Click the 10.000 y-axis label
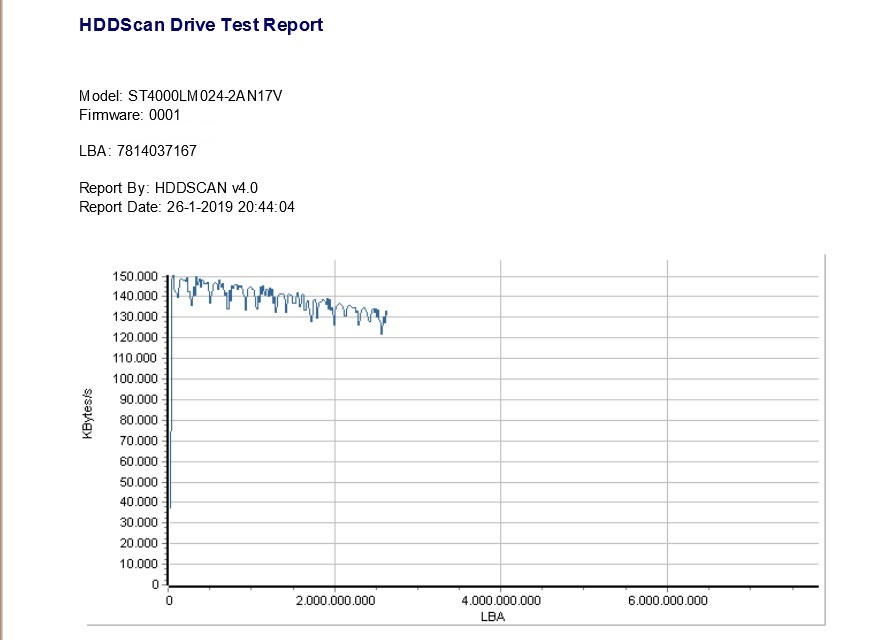887x640 pixels. [138, 564]
